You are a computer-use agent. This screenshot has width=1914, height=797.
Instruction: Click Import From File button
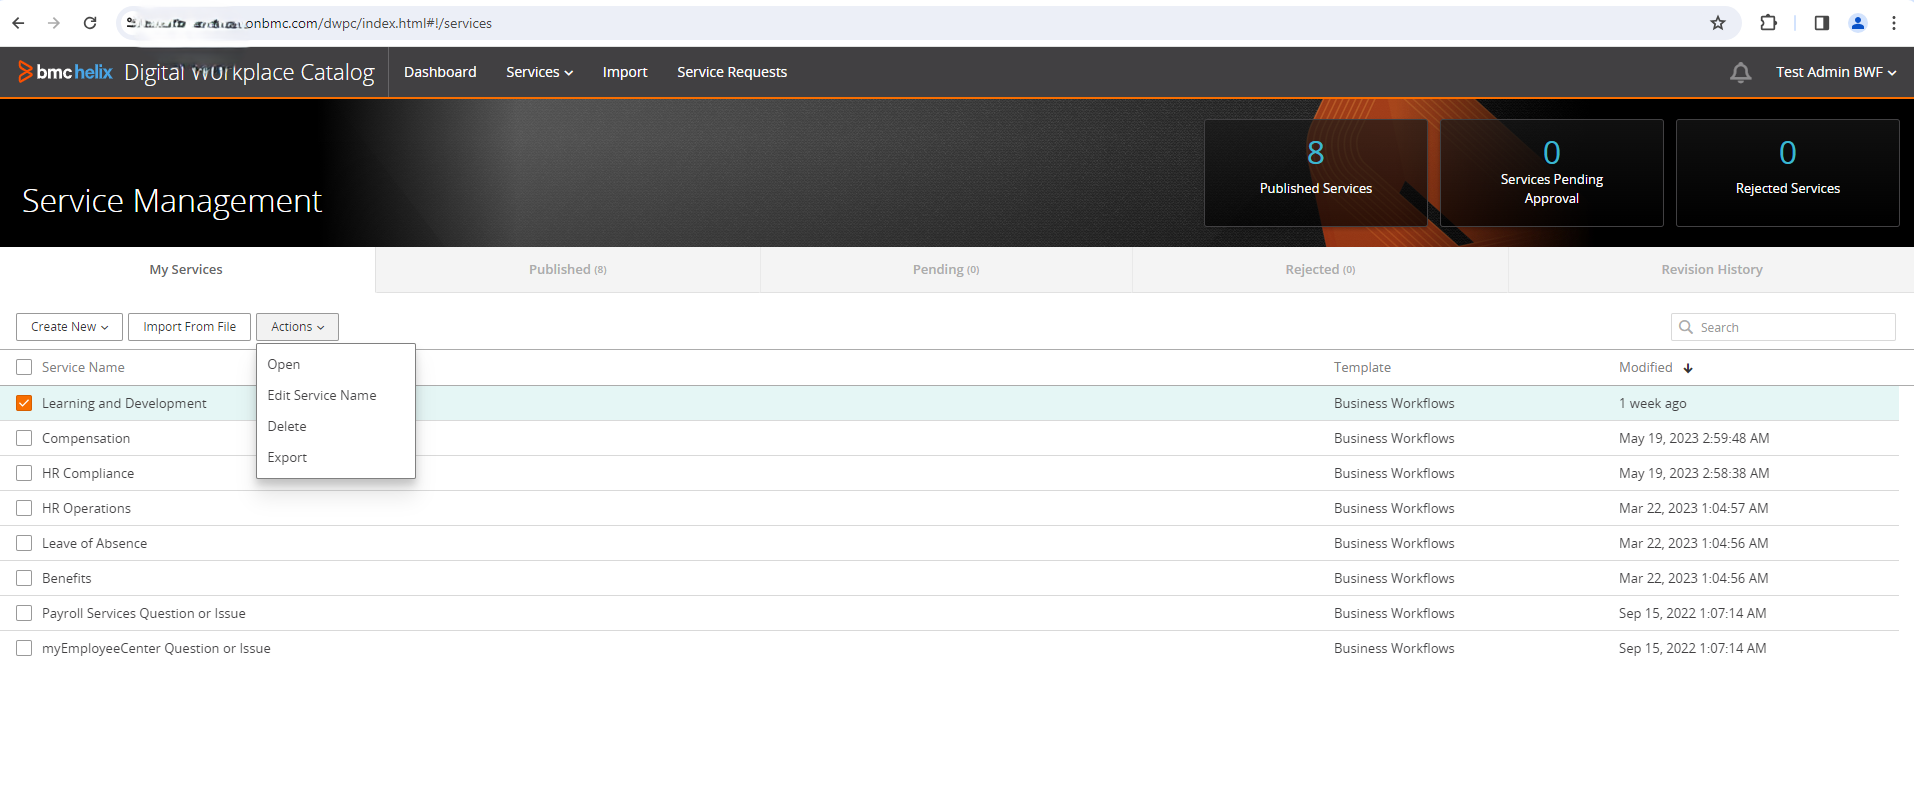[189, 327]
